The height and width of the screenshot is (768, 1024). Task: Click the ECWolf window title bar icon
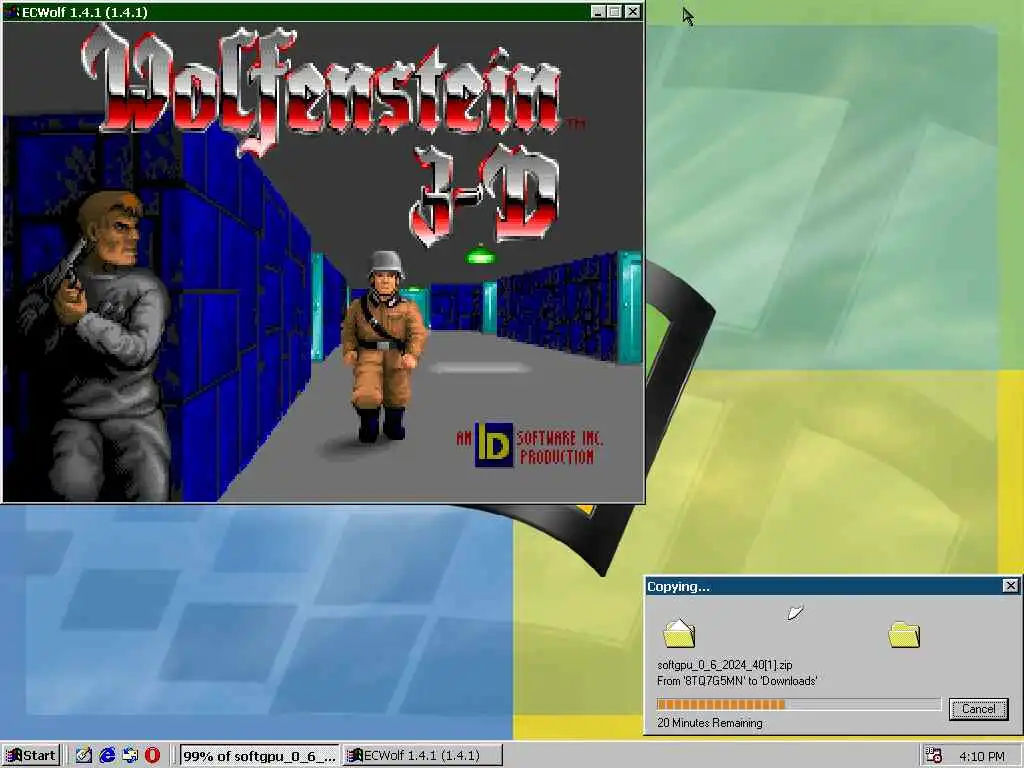click(12, 12)
